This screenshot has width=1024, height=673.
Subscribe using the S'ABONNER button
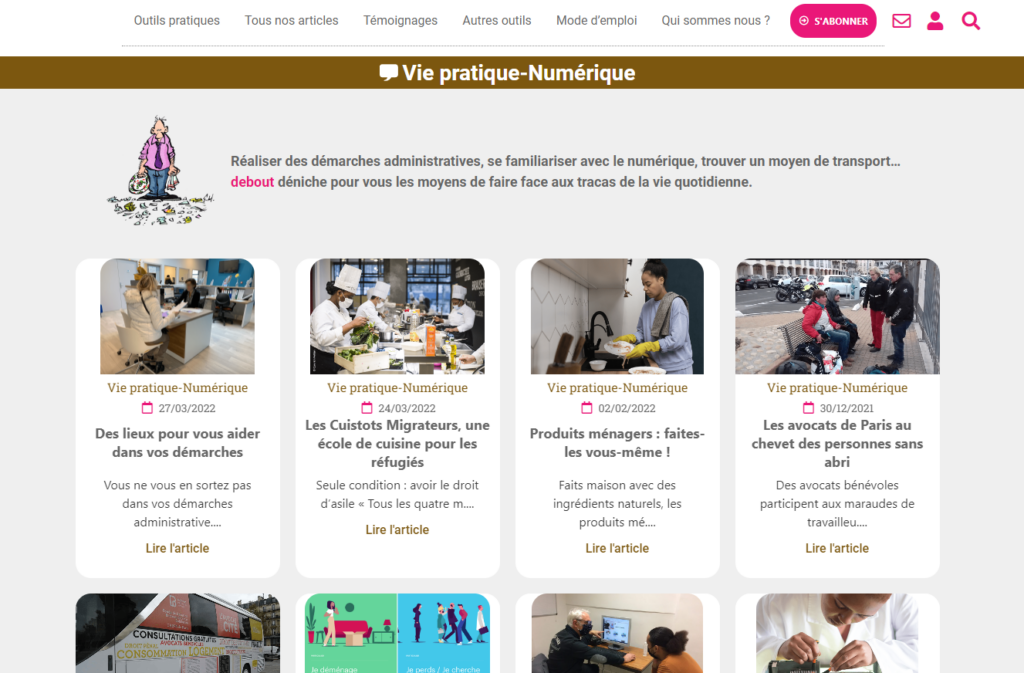pyautogui.click(x=833, y=21)
